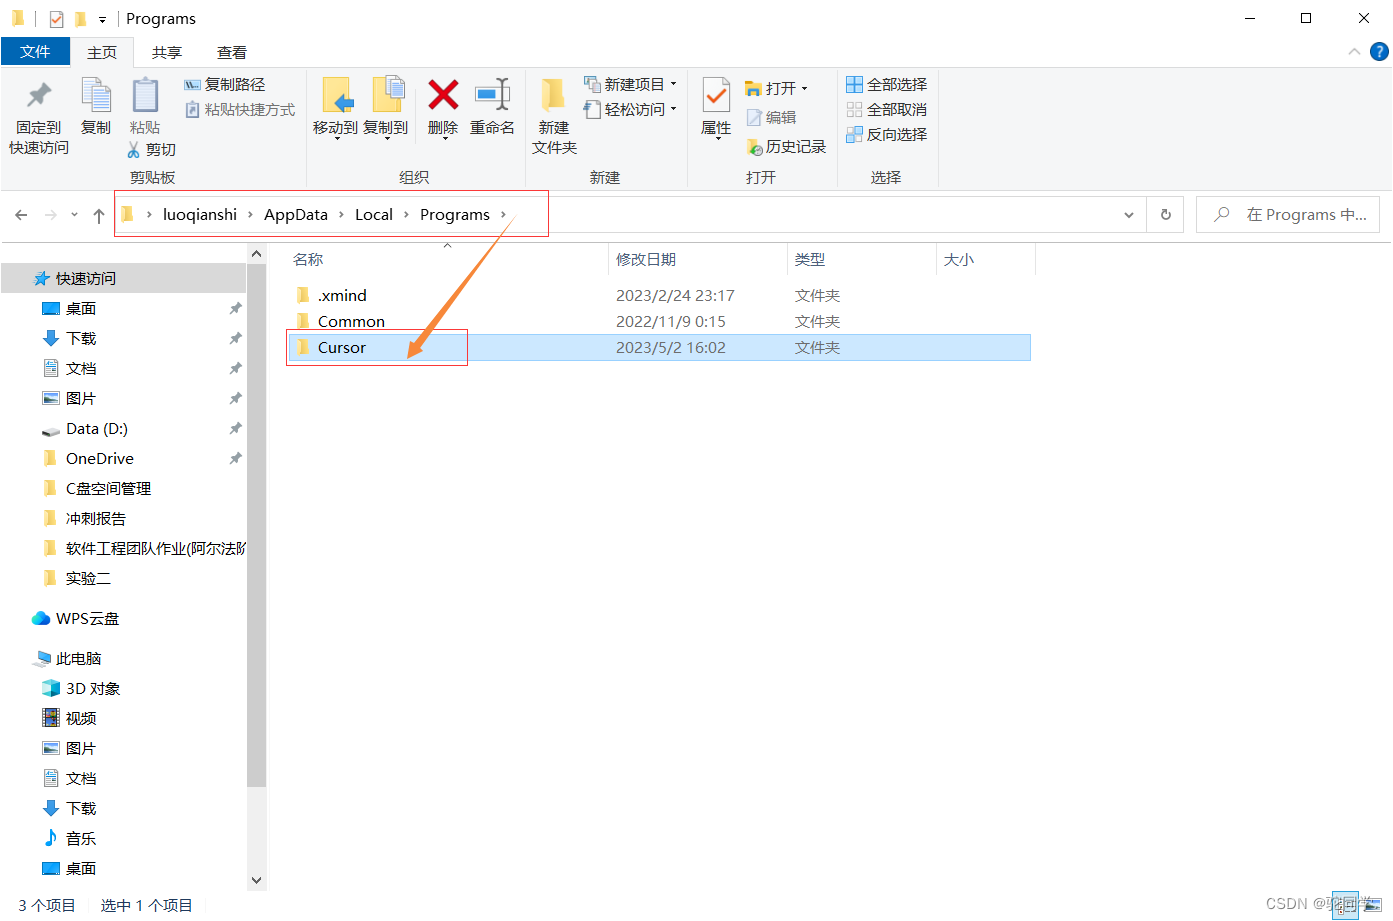Open the Open (打开) dropdown button
This screenshot has height=921, width=1393.
click(776, 89)
